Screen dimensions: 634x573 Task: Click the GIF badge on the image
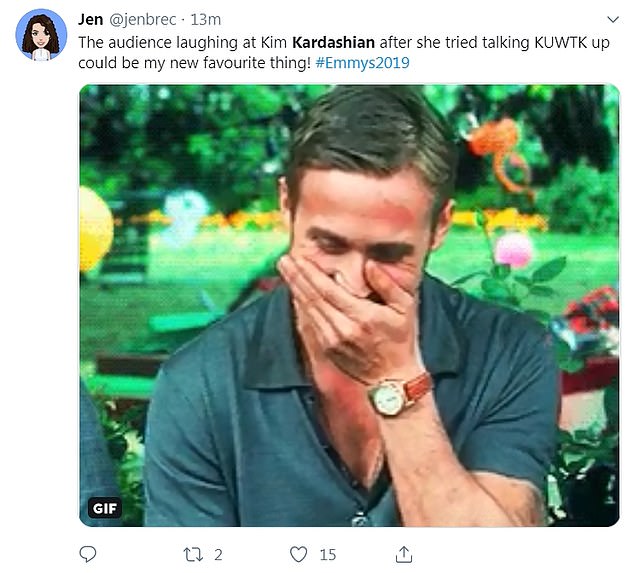pyautogui.click(x=105, y=508)
